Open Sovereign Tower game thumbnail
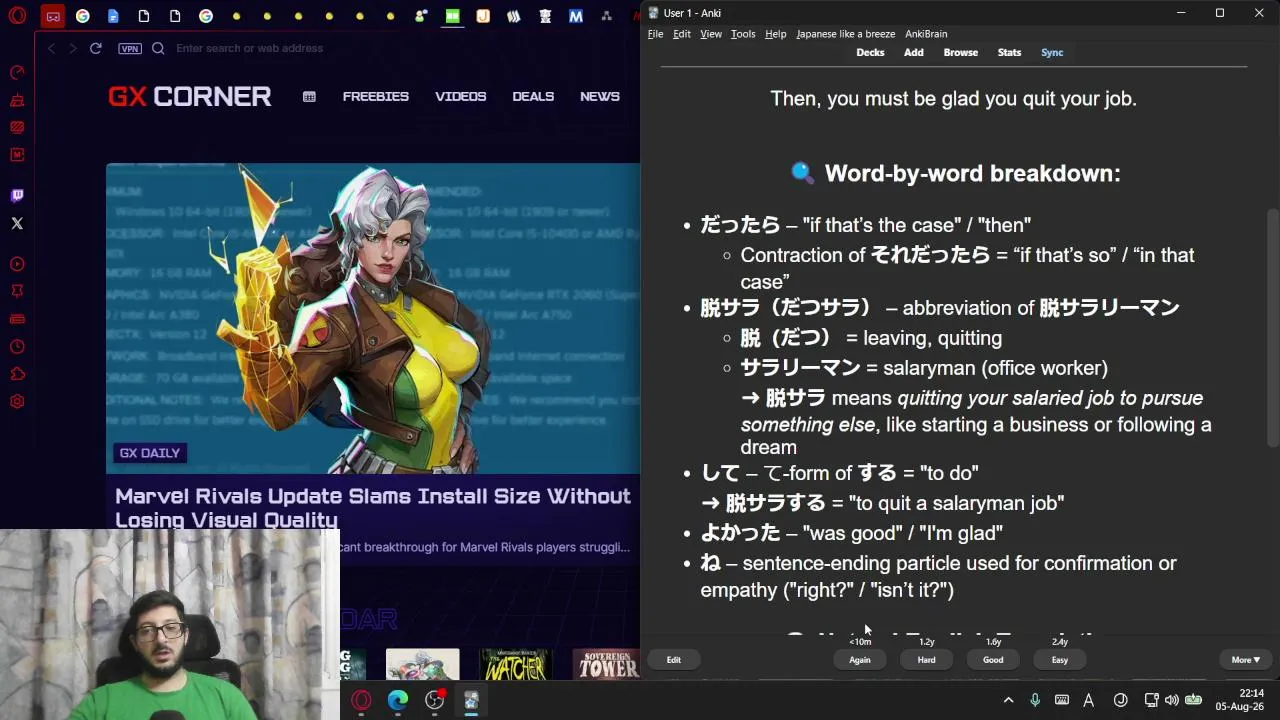The height and width of the screenshot is (720, 1280). click(606, 664)
